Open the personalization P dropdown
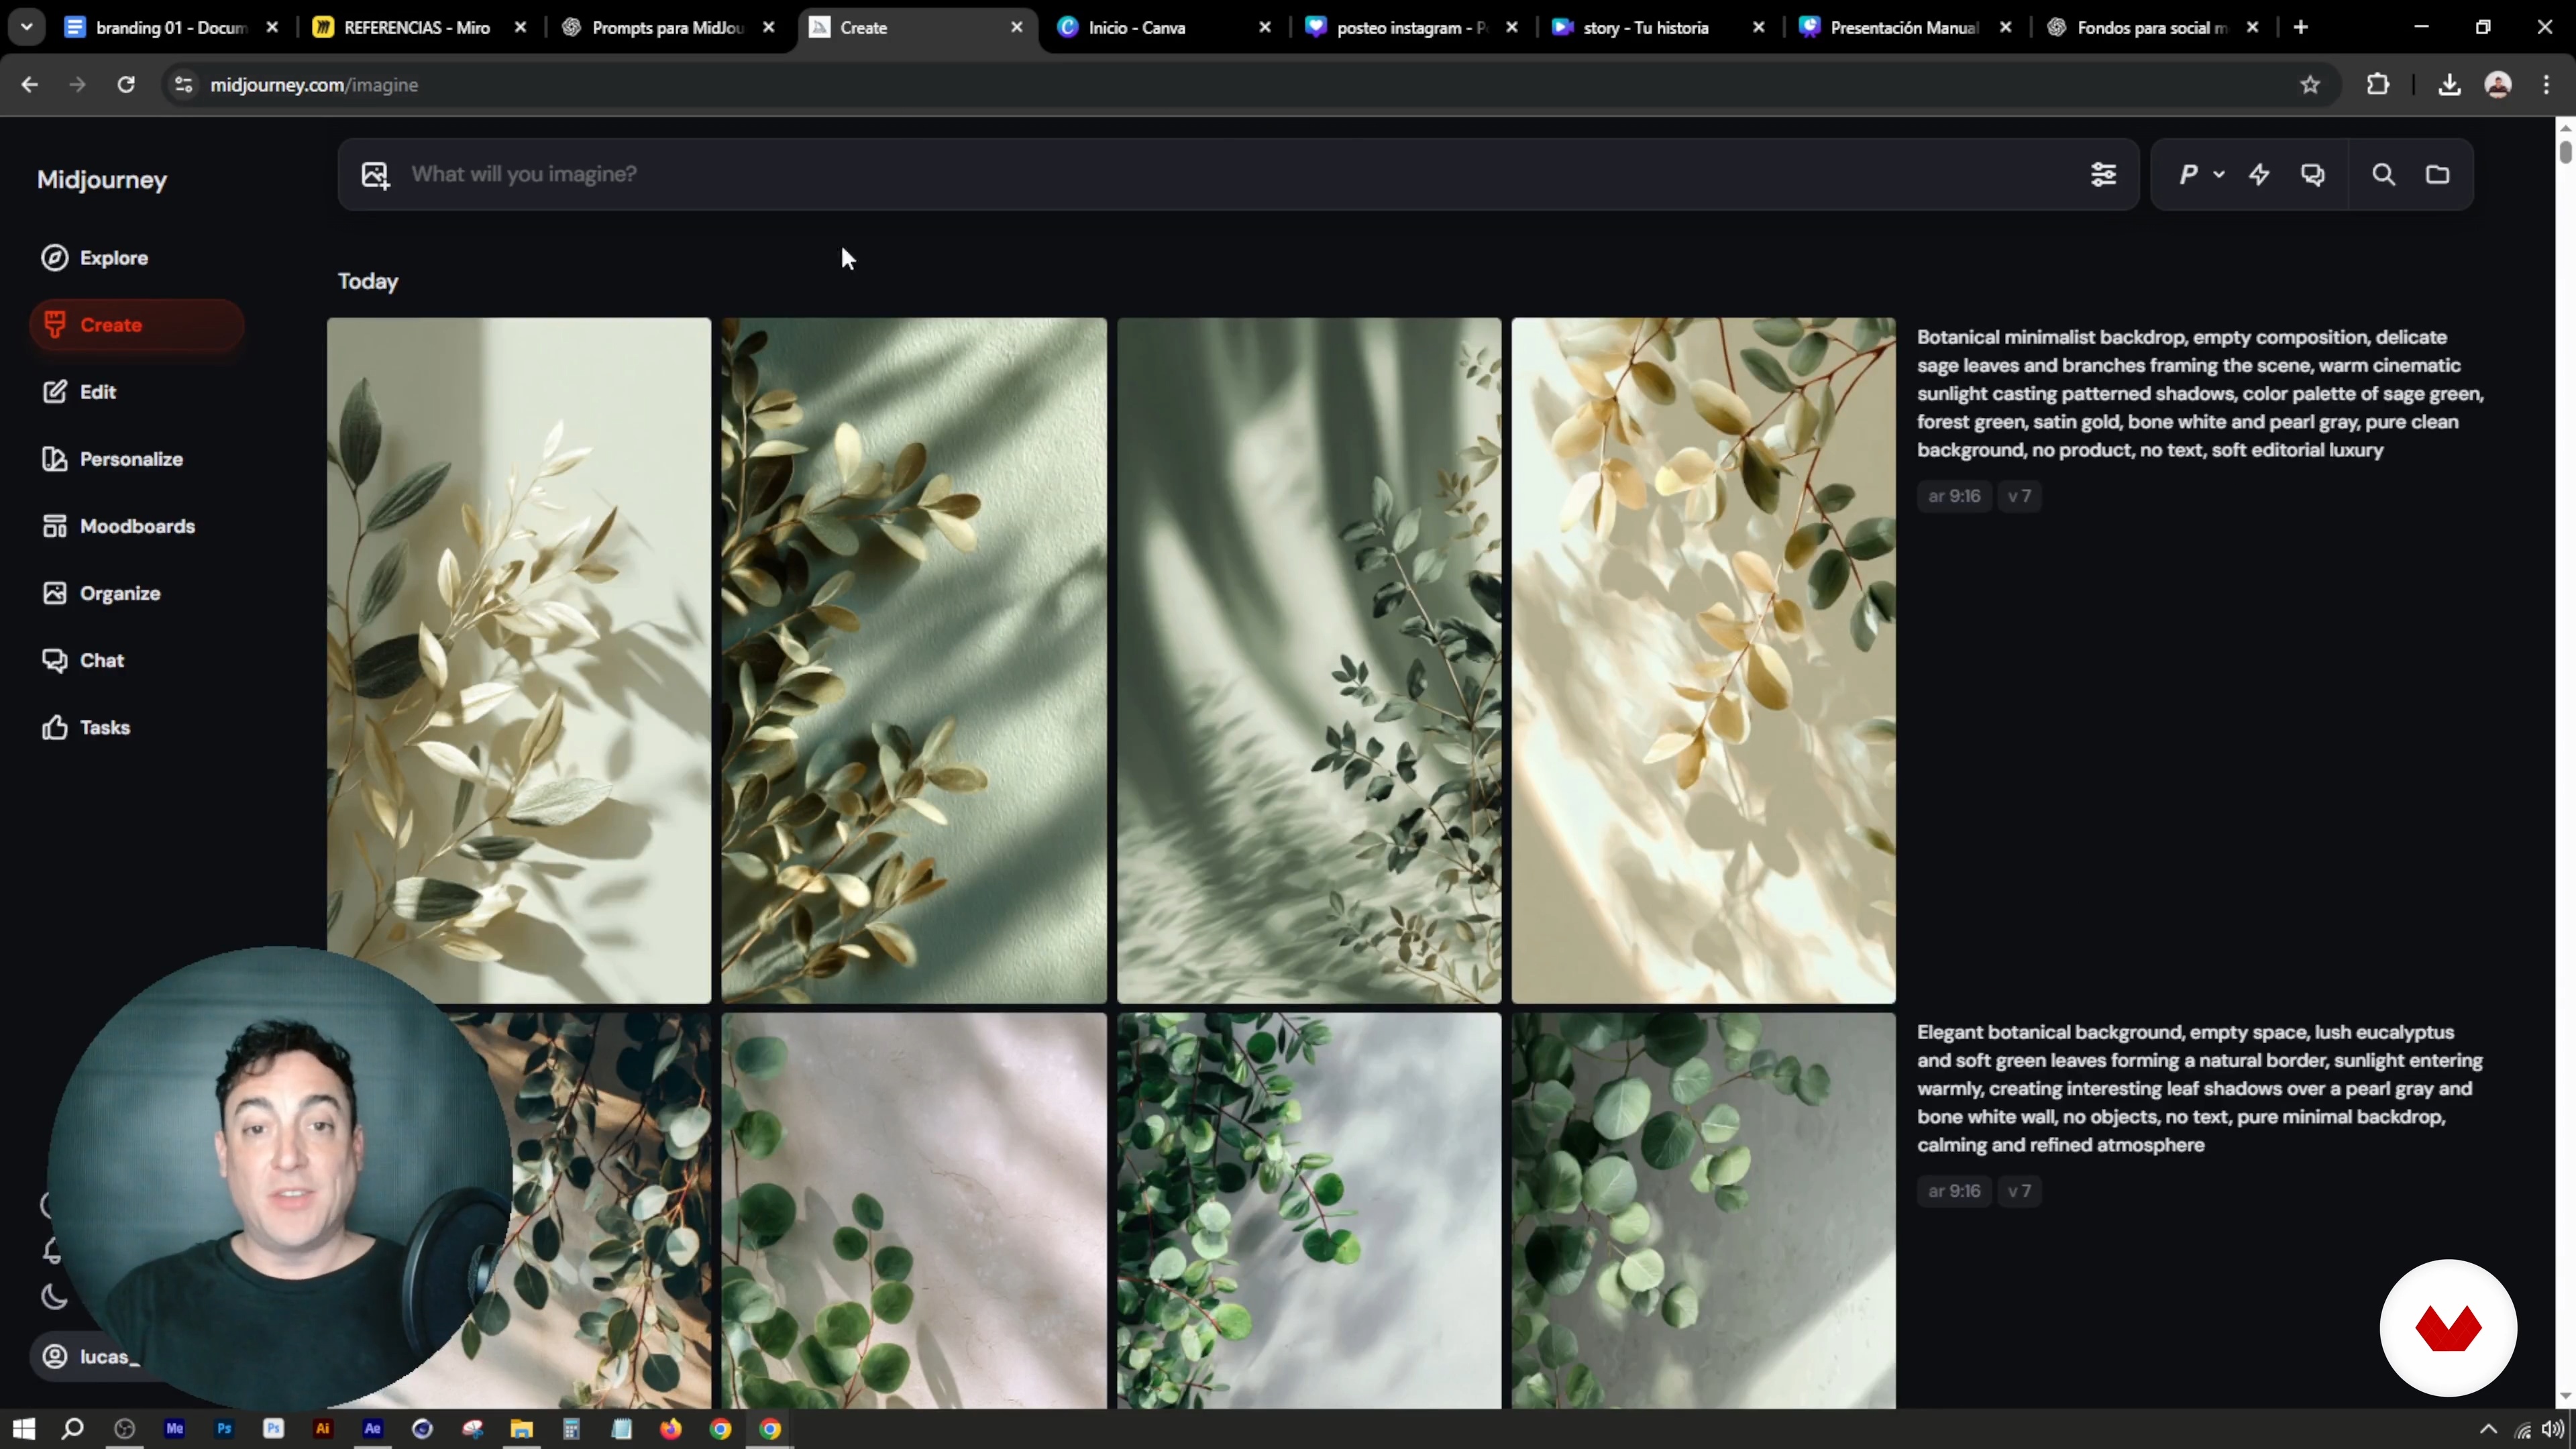 [2201, 175]
